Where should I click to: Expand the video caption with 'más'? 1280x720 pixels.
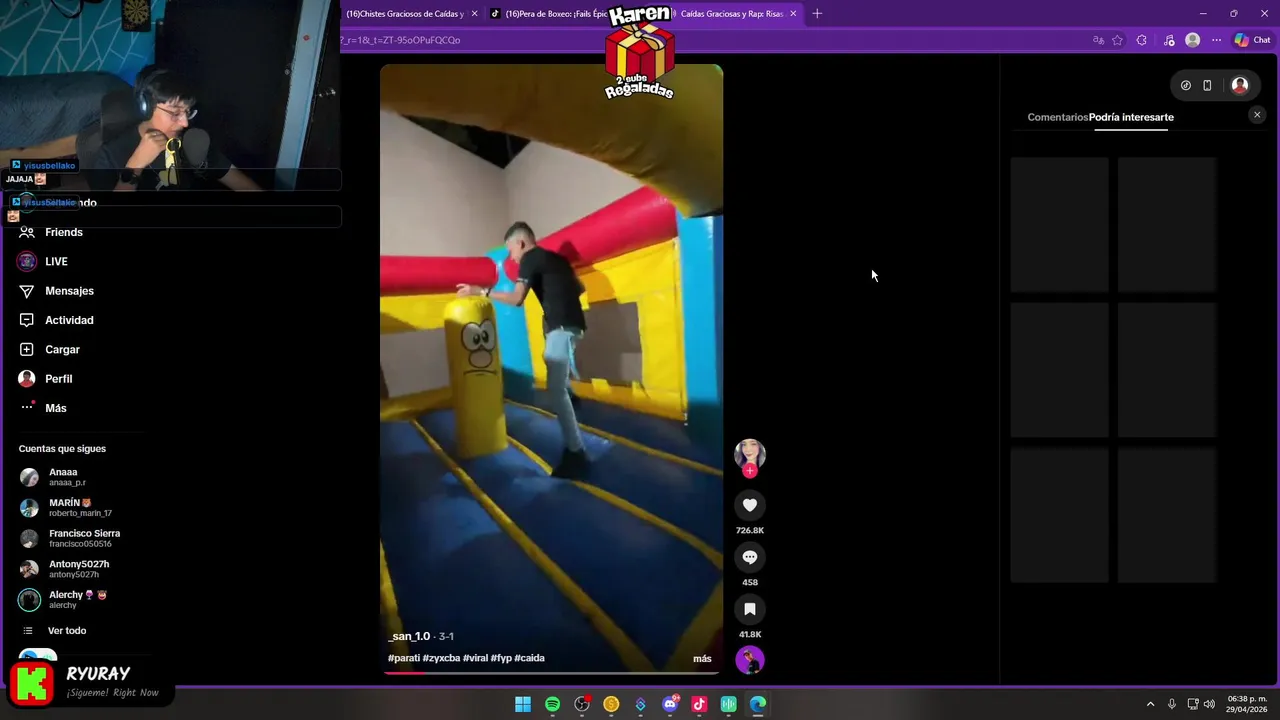coord(702,658)
